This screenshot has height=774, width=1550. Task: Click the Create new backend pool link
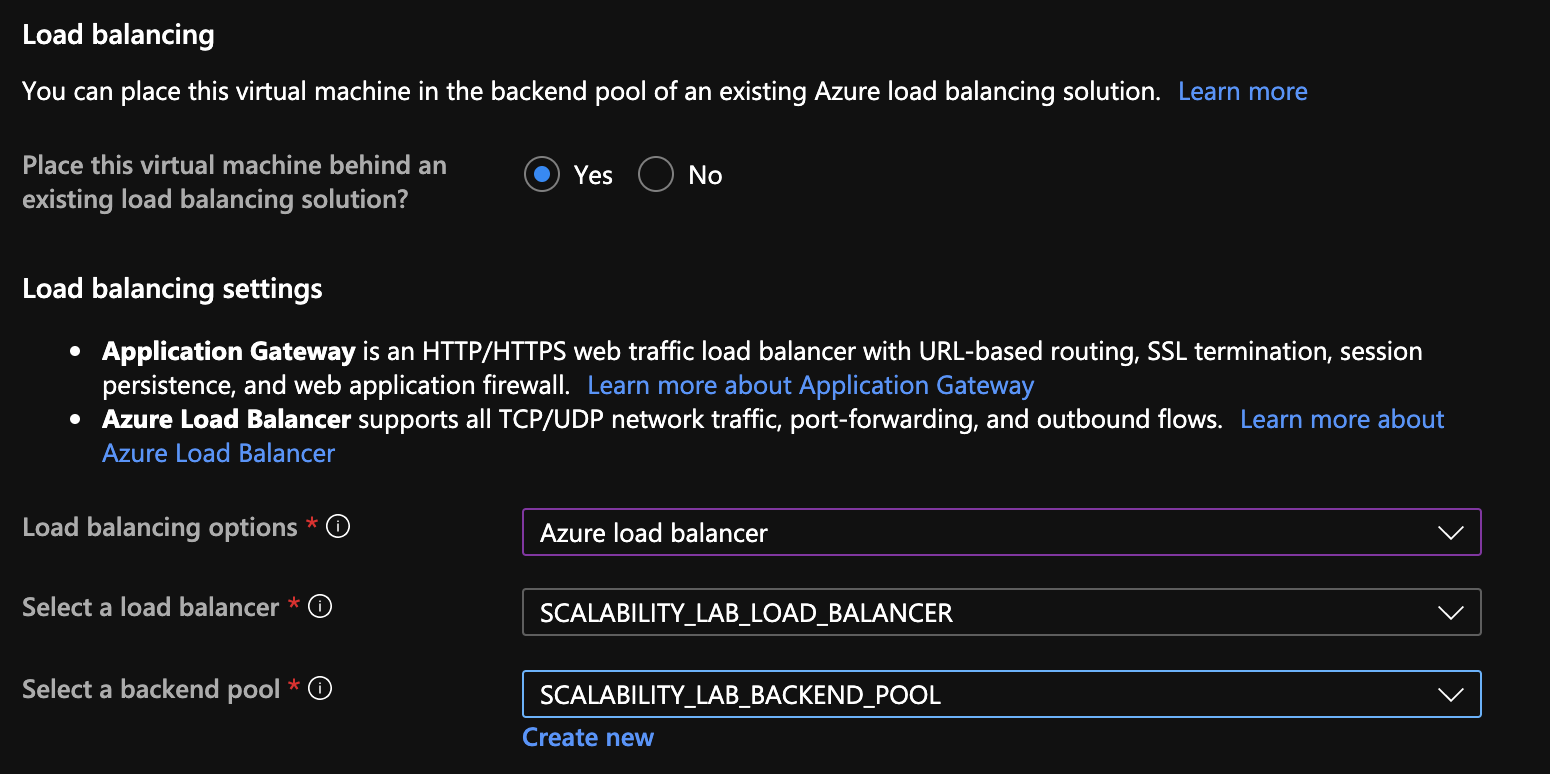coord(588,737)
